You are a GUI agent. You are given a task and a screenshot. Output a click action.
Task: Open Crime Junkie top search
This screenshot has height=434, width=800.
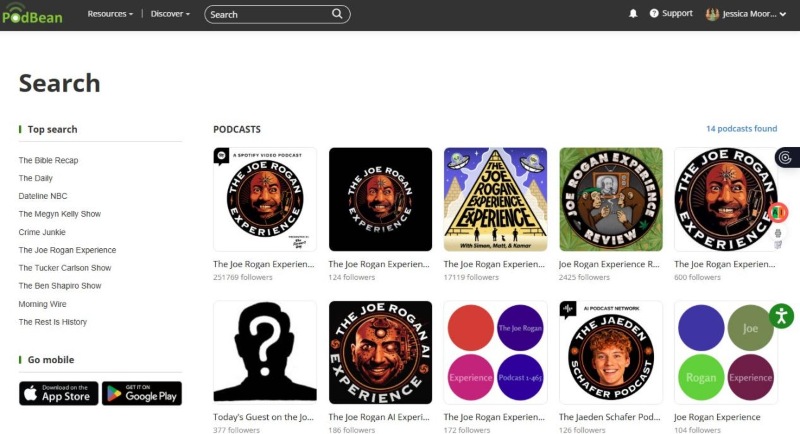point(42,232)
